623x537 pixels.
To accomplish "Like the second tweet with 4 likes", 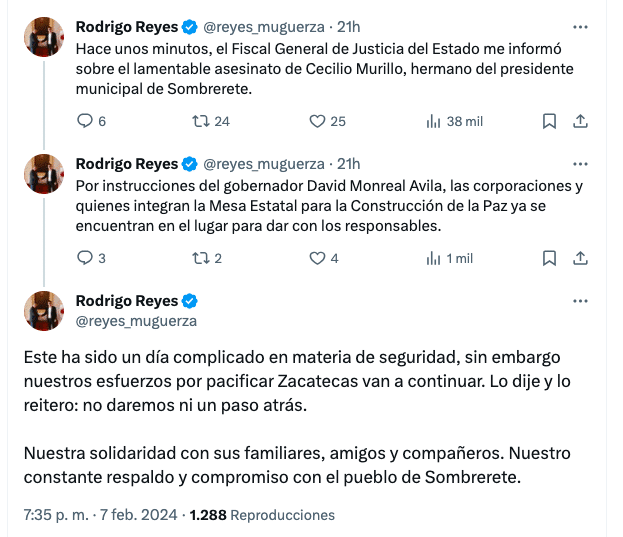I will pos(318,258).
